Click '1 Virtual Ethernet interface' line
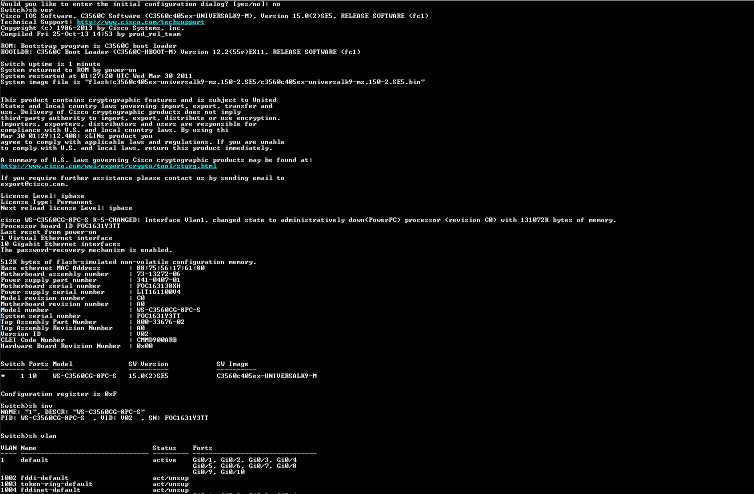The height and width of the screenshot is (494, 754). click(x=57, y=238)
